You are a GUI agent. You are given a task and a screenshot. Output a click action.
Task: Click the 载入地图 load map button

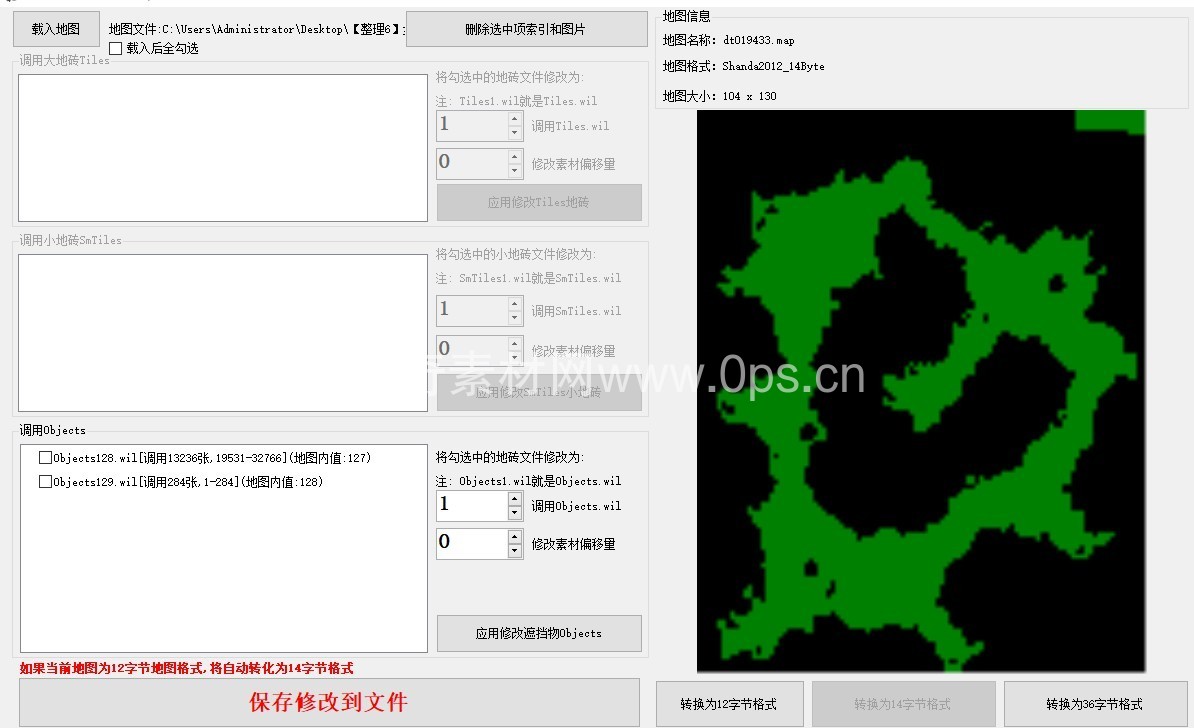56,29
